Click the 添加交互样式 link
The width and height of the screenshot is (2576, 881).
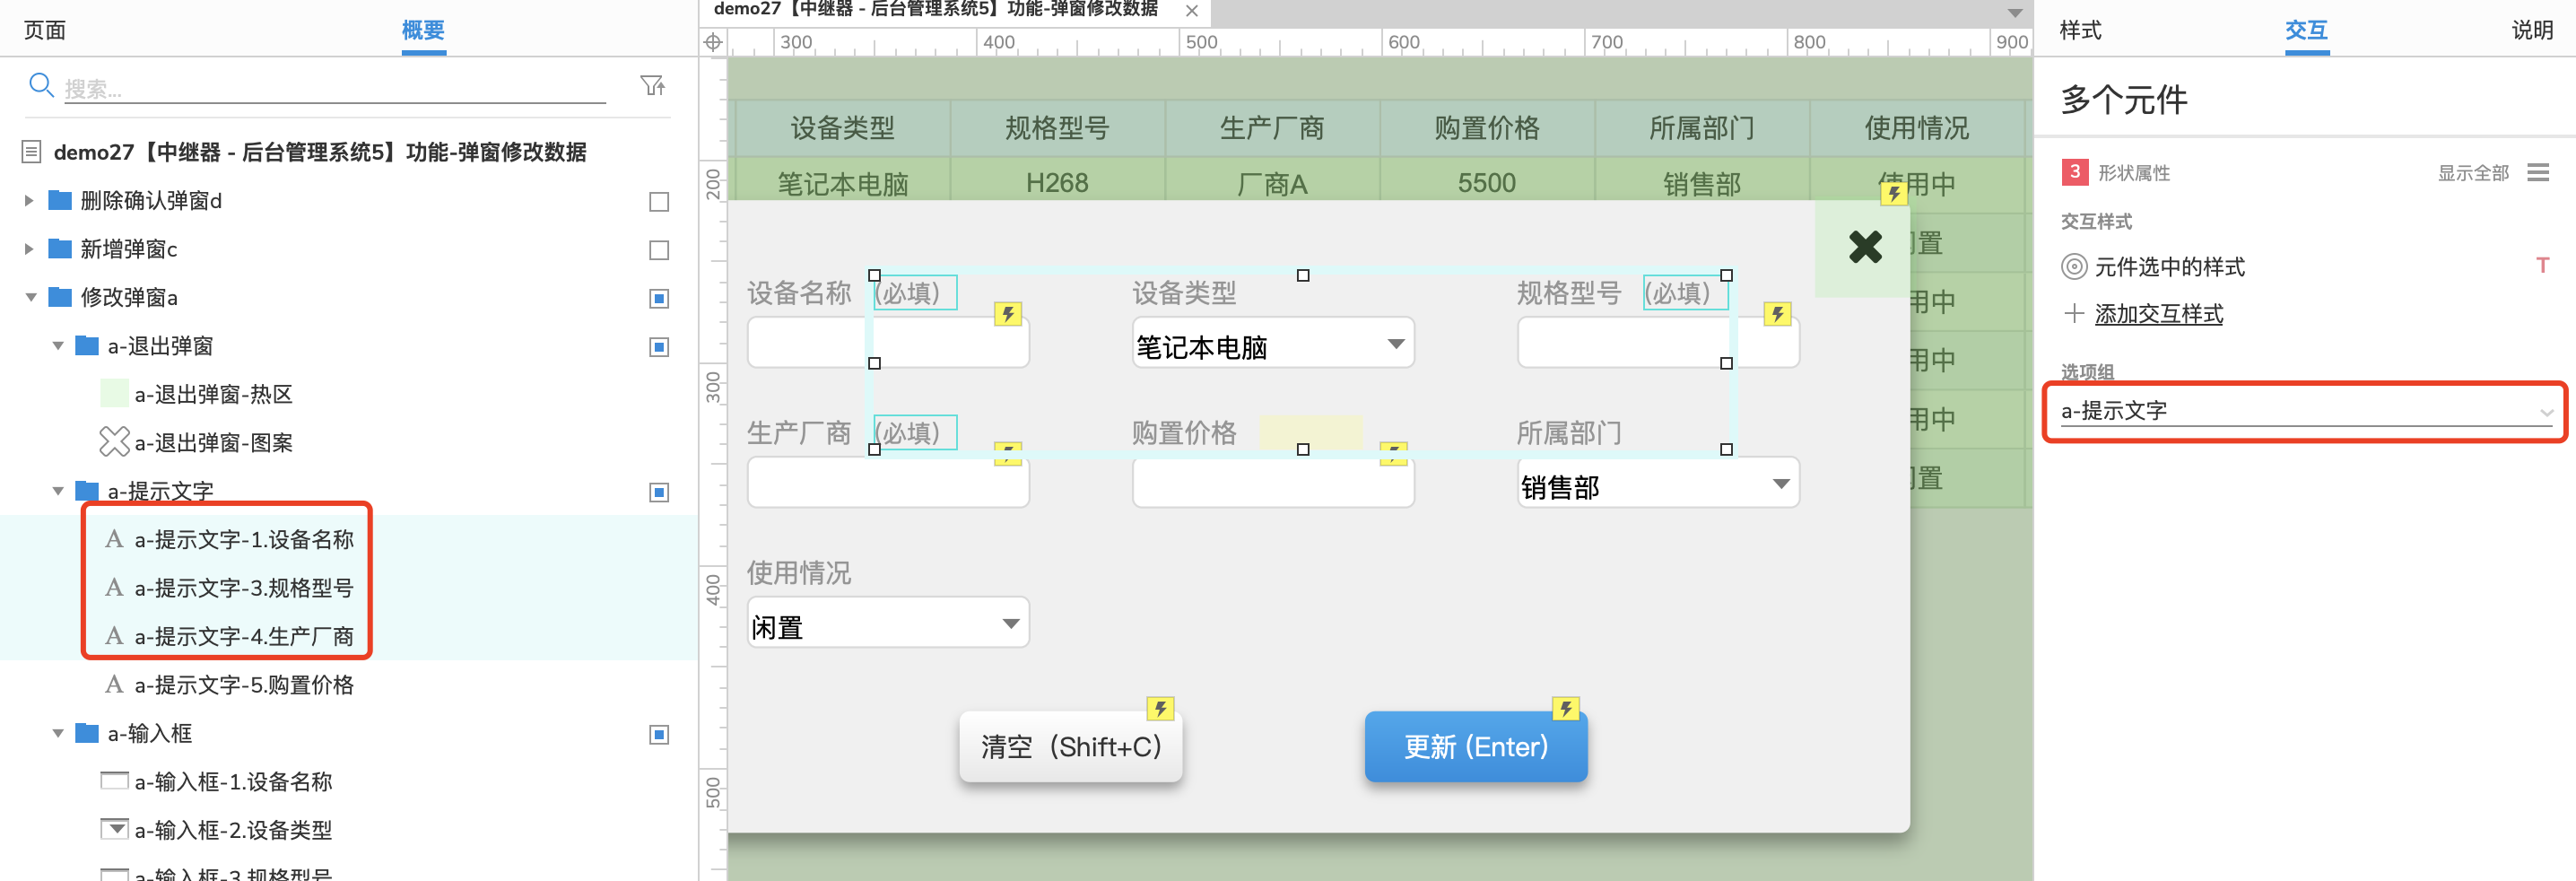coord(2159,314)
